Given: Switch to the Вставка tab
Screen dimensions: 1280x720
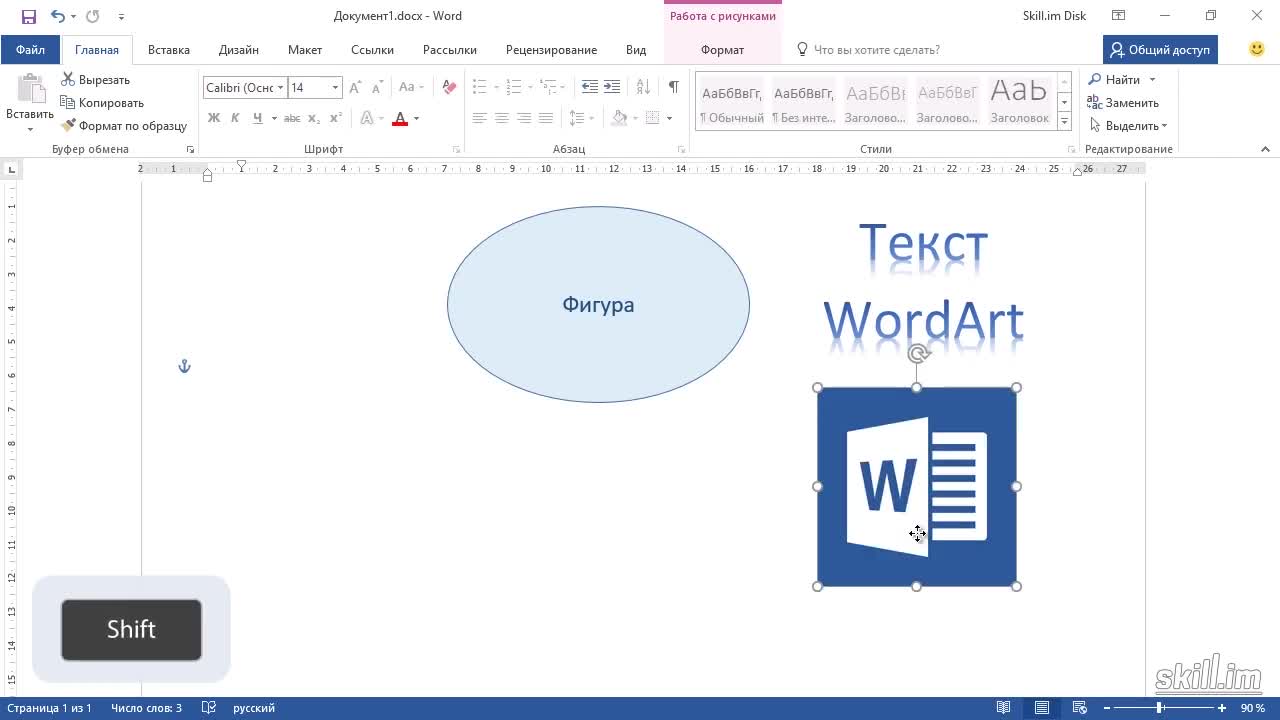Looking at the screenshot, I should pos(169,49).
